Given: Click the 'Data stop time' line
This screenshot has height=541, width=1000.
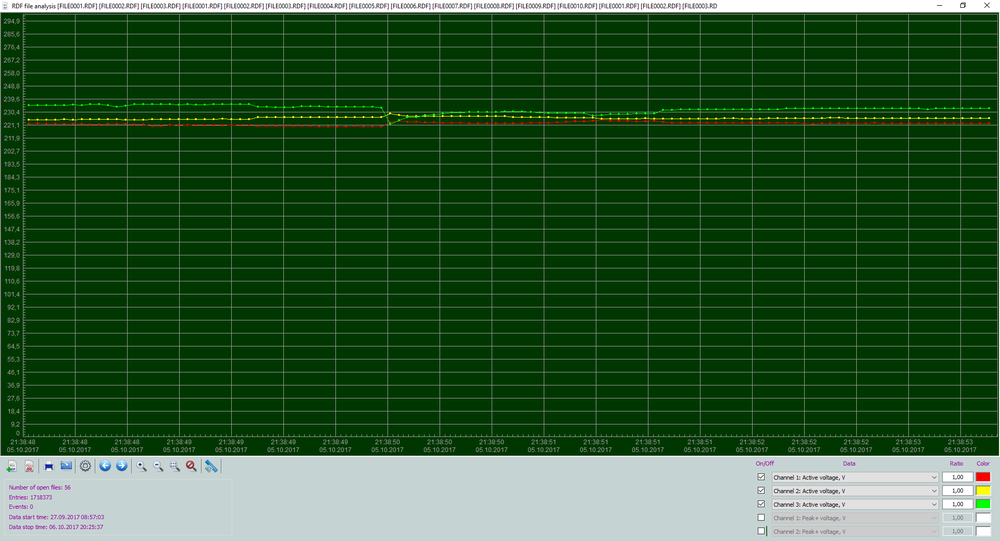Looking at the screenshot, I should click(55, 527).
